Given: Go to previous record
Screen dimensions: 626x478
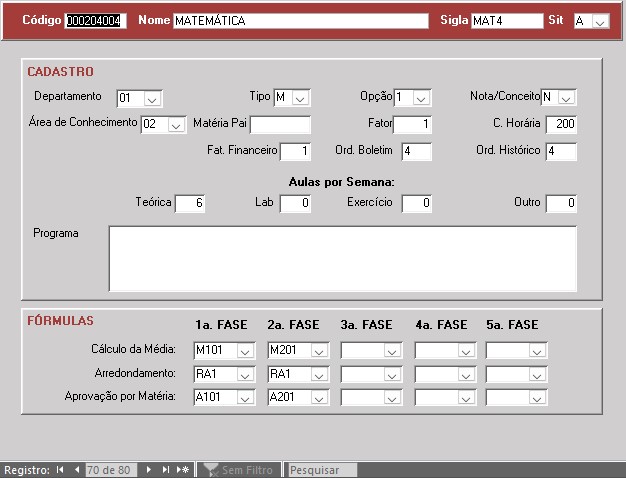Looking at the screenshot, I should pyautogui.click(x=77, y=470).
